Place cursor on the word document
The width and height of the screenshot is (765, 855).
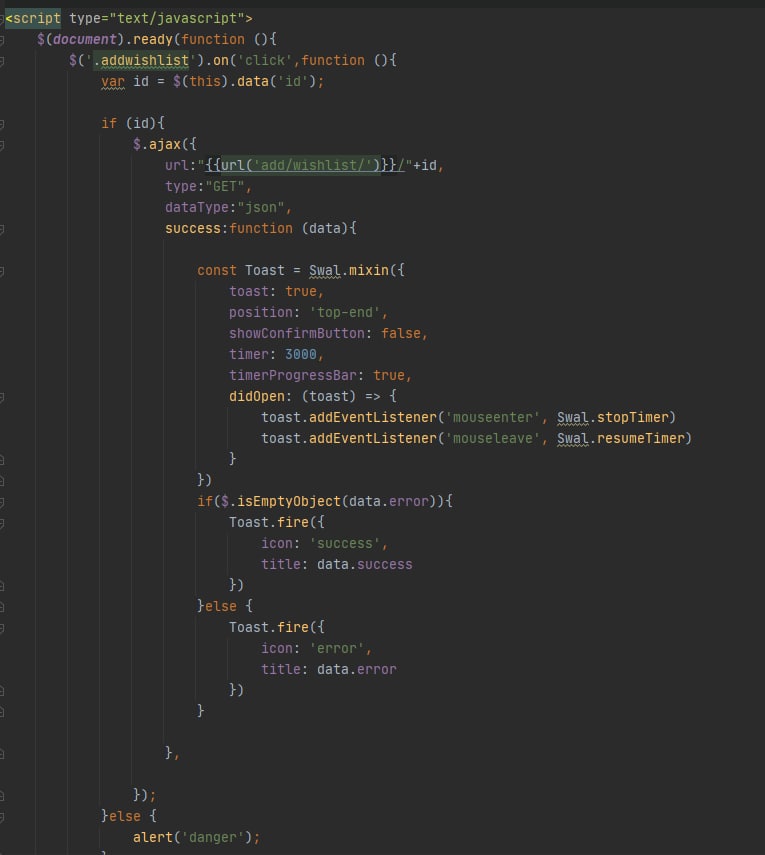click(85, 39)
